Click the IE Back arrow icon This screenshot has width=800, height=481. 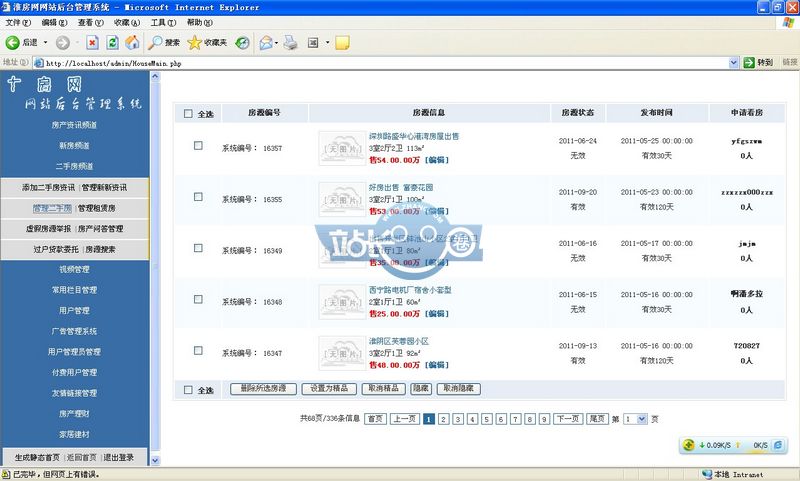tap(12, 43)
